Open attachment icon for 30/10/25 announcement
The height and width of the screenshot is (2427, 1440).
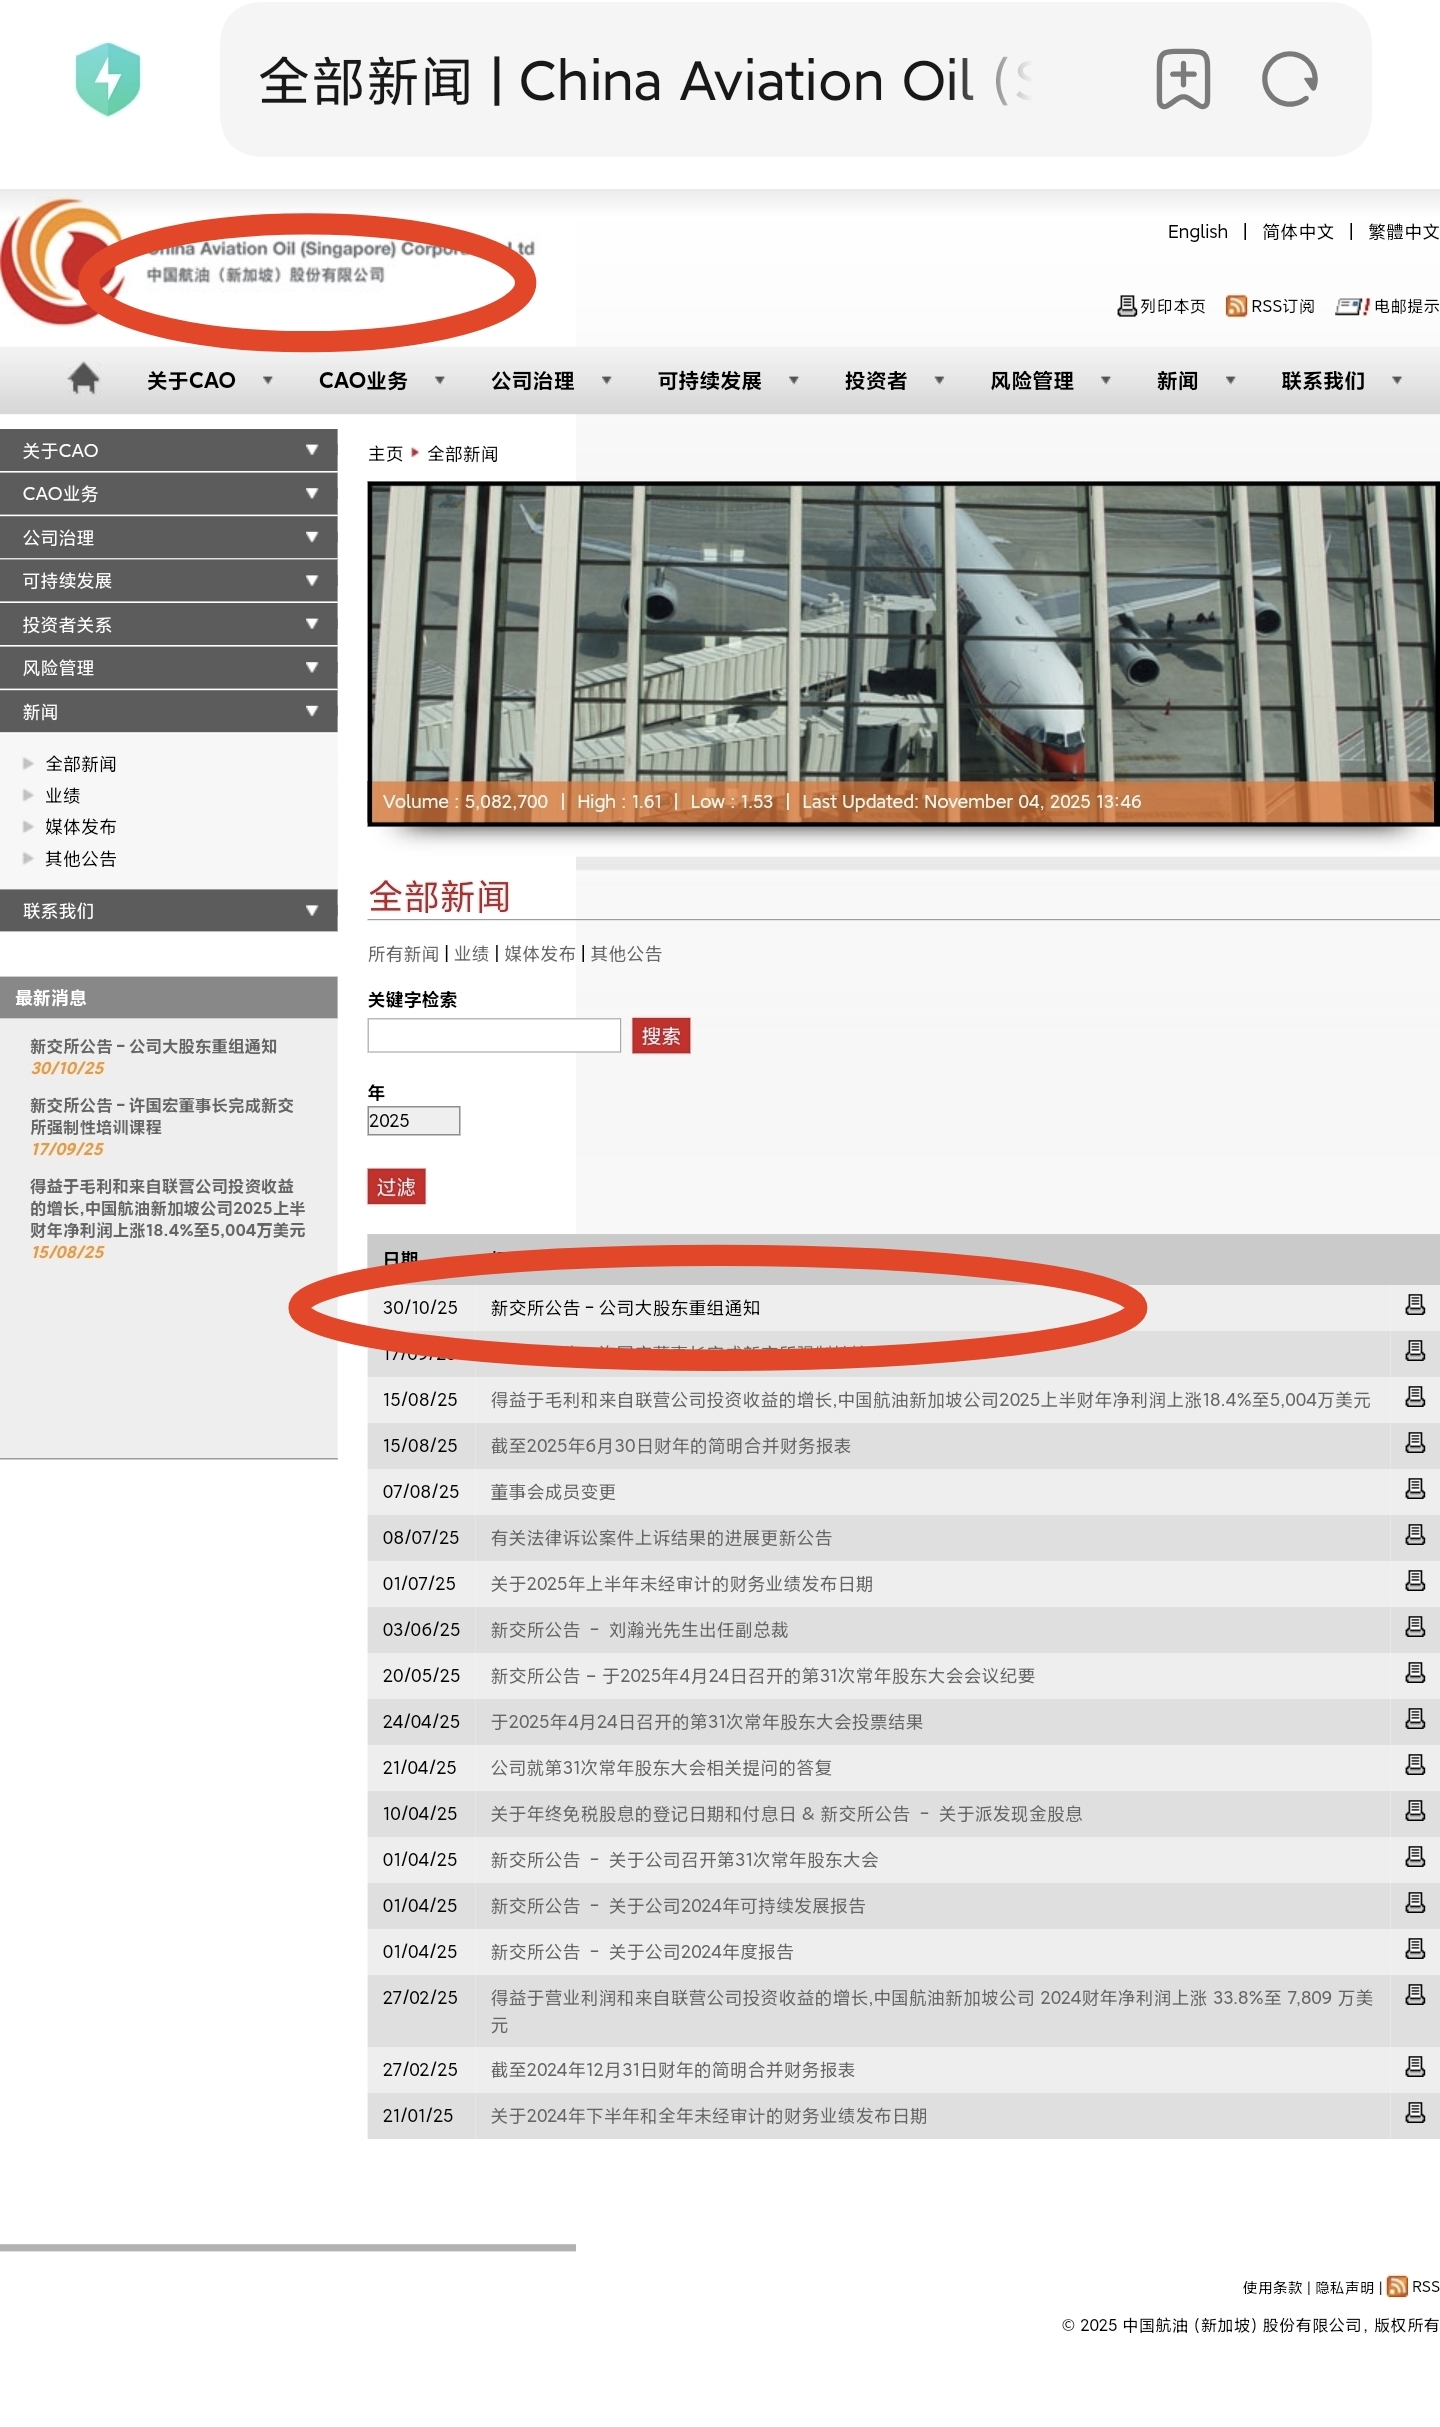1415,1305
